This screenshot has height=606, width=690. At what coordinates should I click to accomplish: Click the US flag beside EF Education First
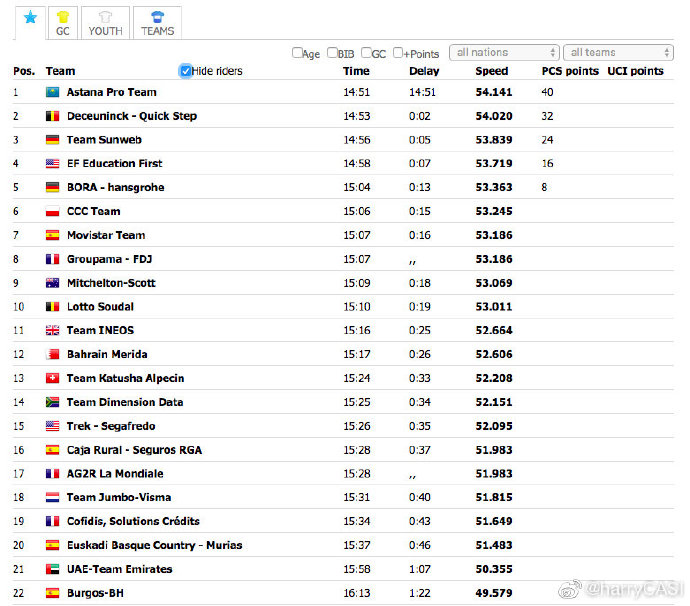52,164
